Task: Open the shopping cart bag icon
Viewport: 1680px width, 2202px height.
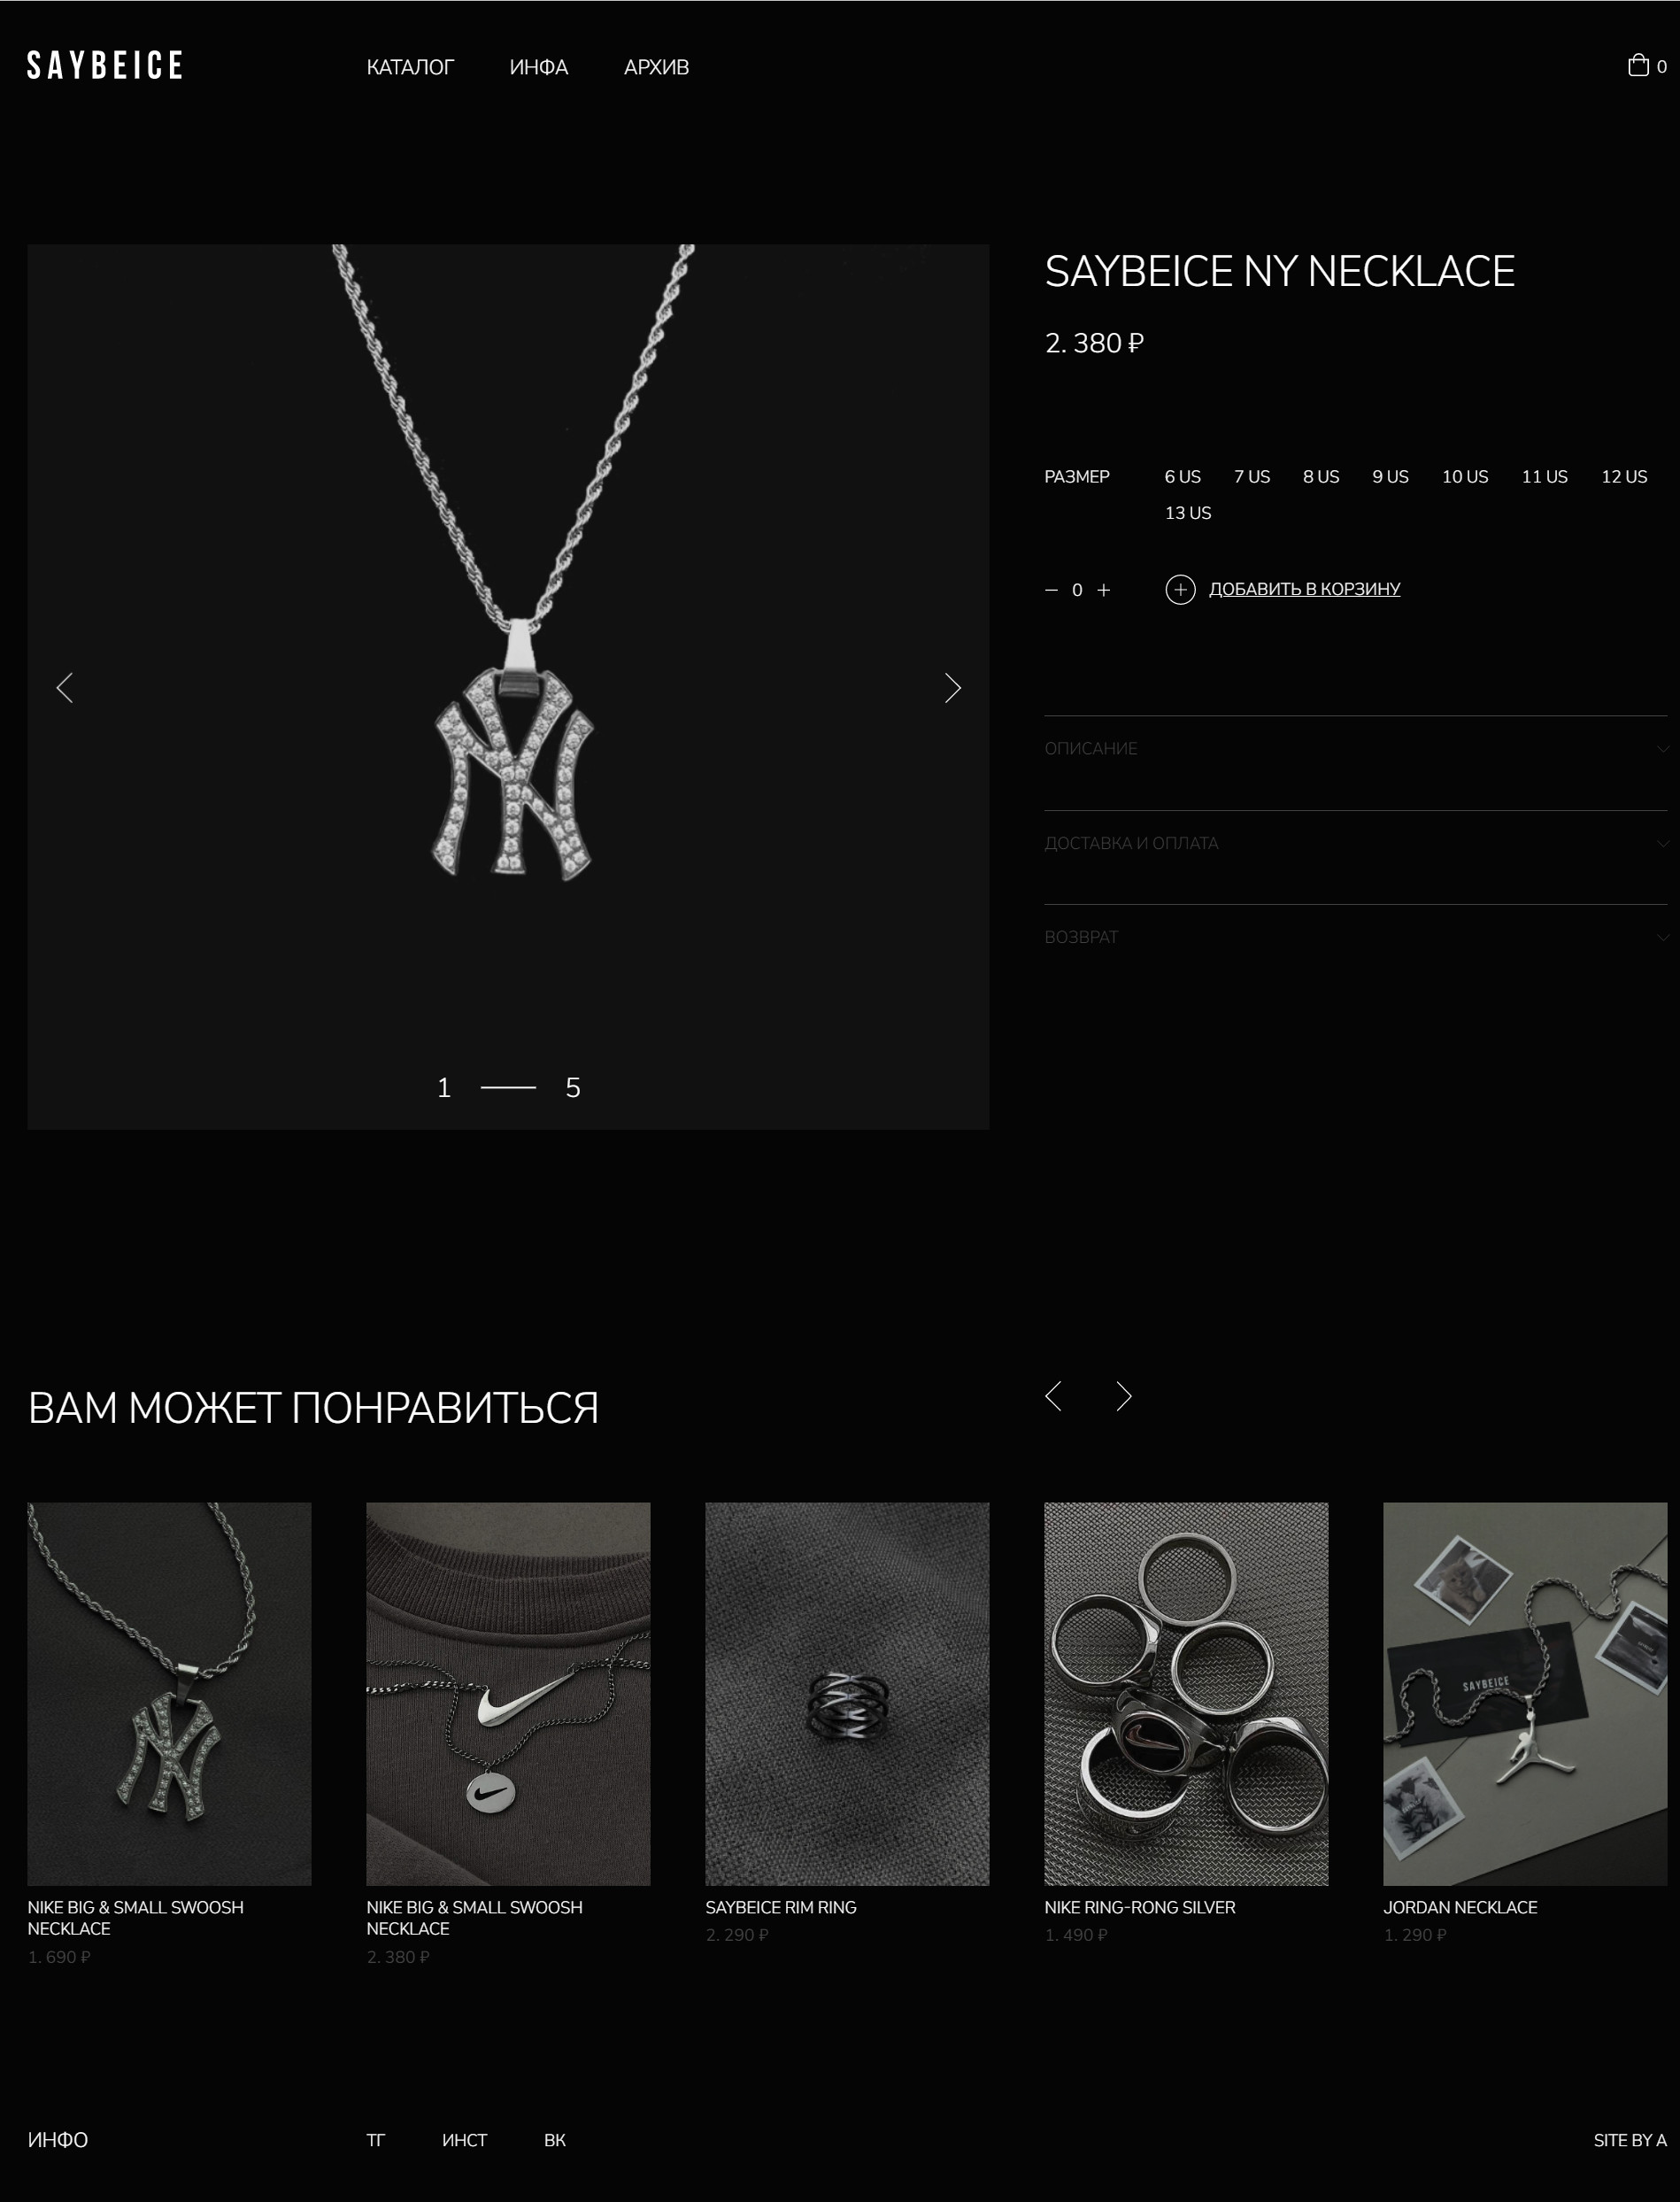Action: pyautogui.click(x=1637, y=65)
